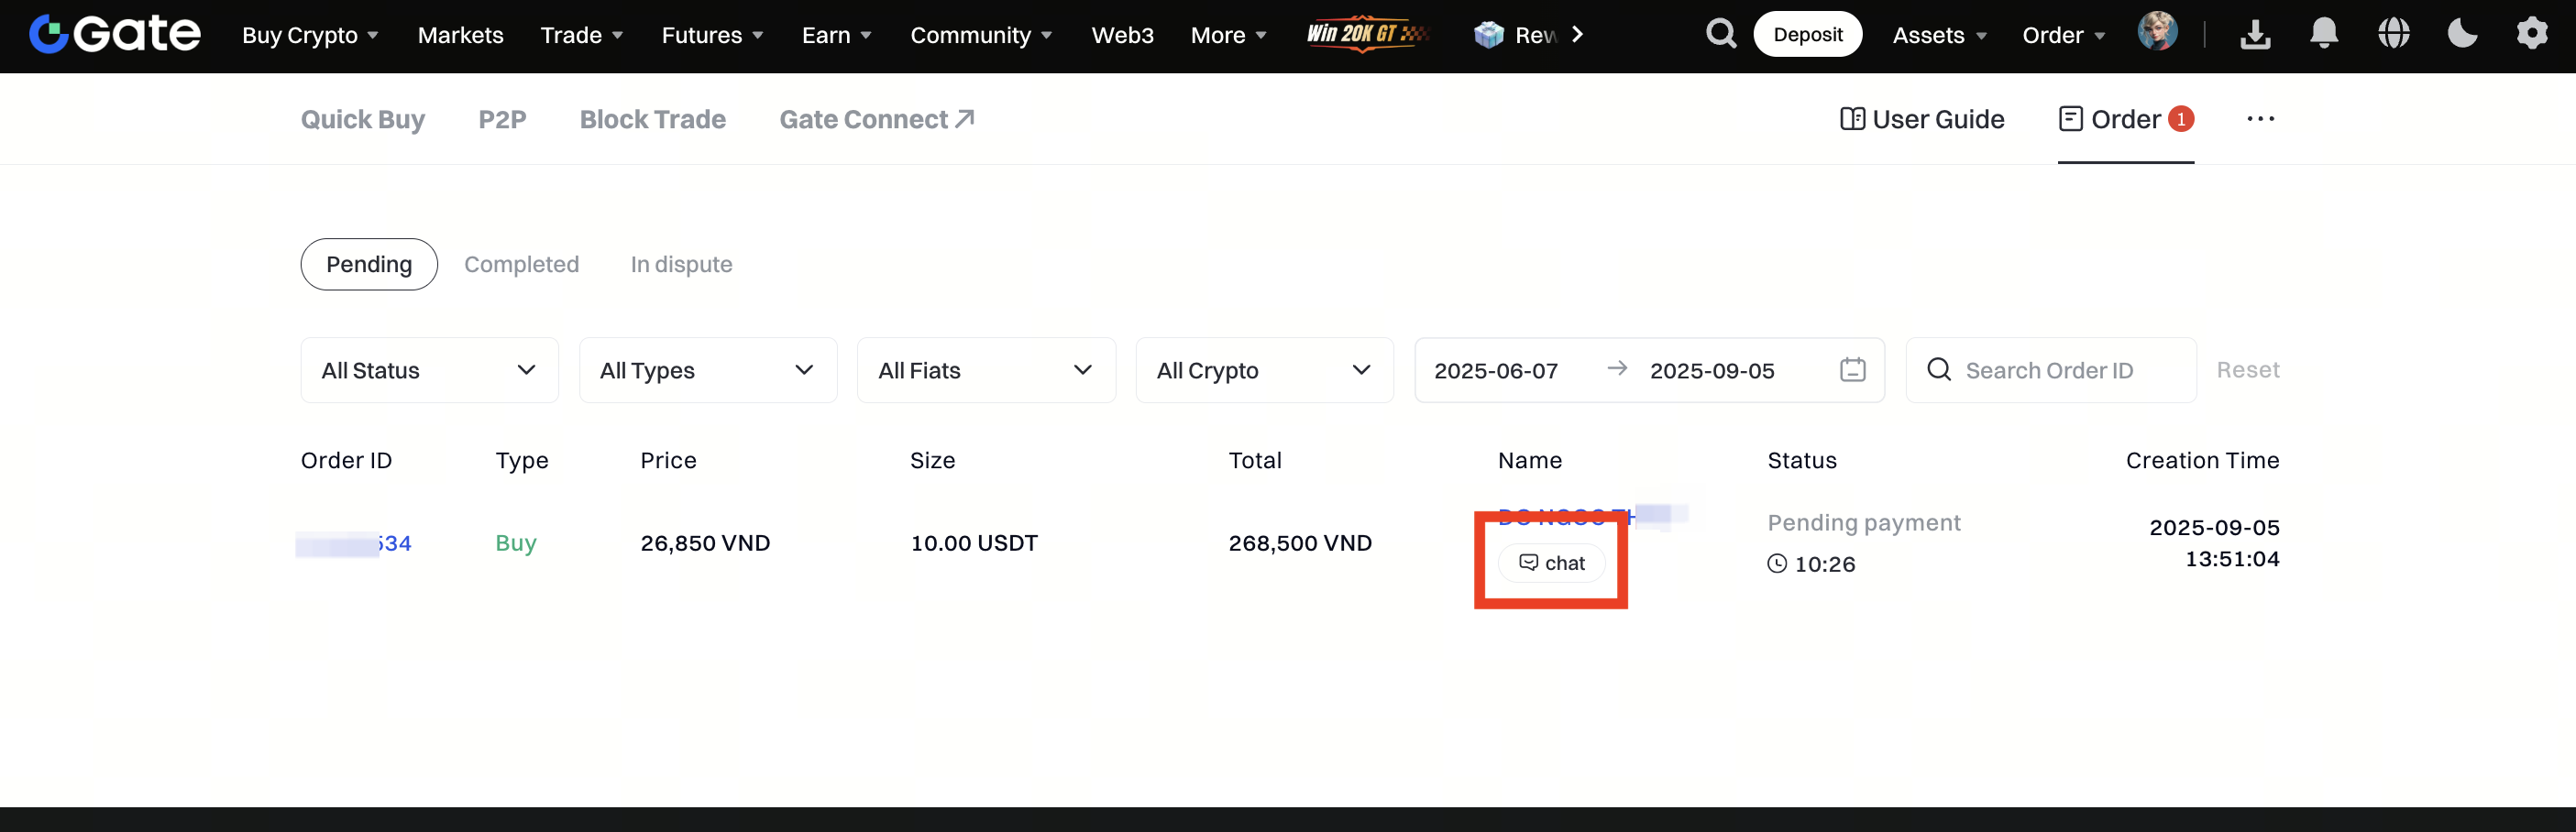Open the Futures menu
The image size is (2576, 832).
712,35
